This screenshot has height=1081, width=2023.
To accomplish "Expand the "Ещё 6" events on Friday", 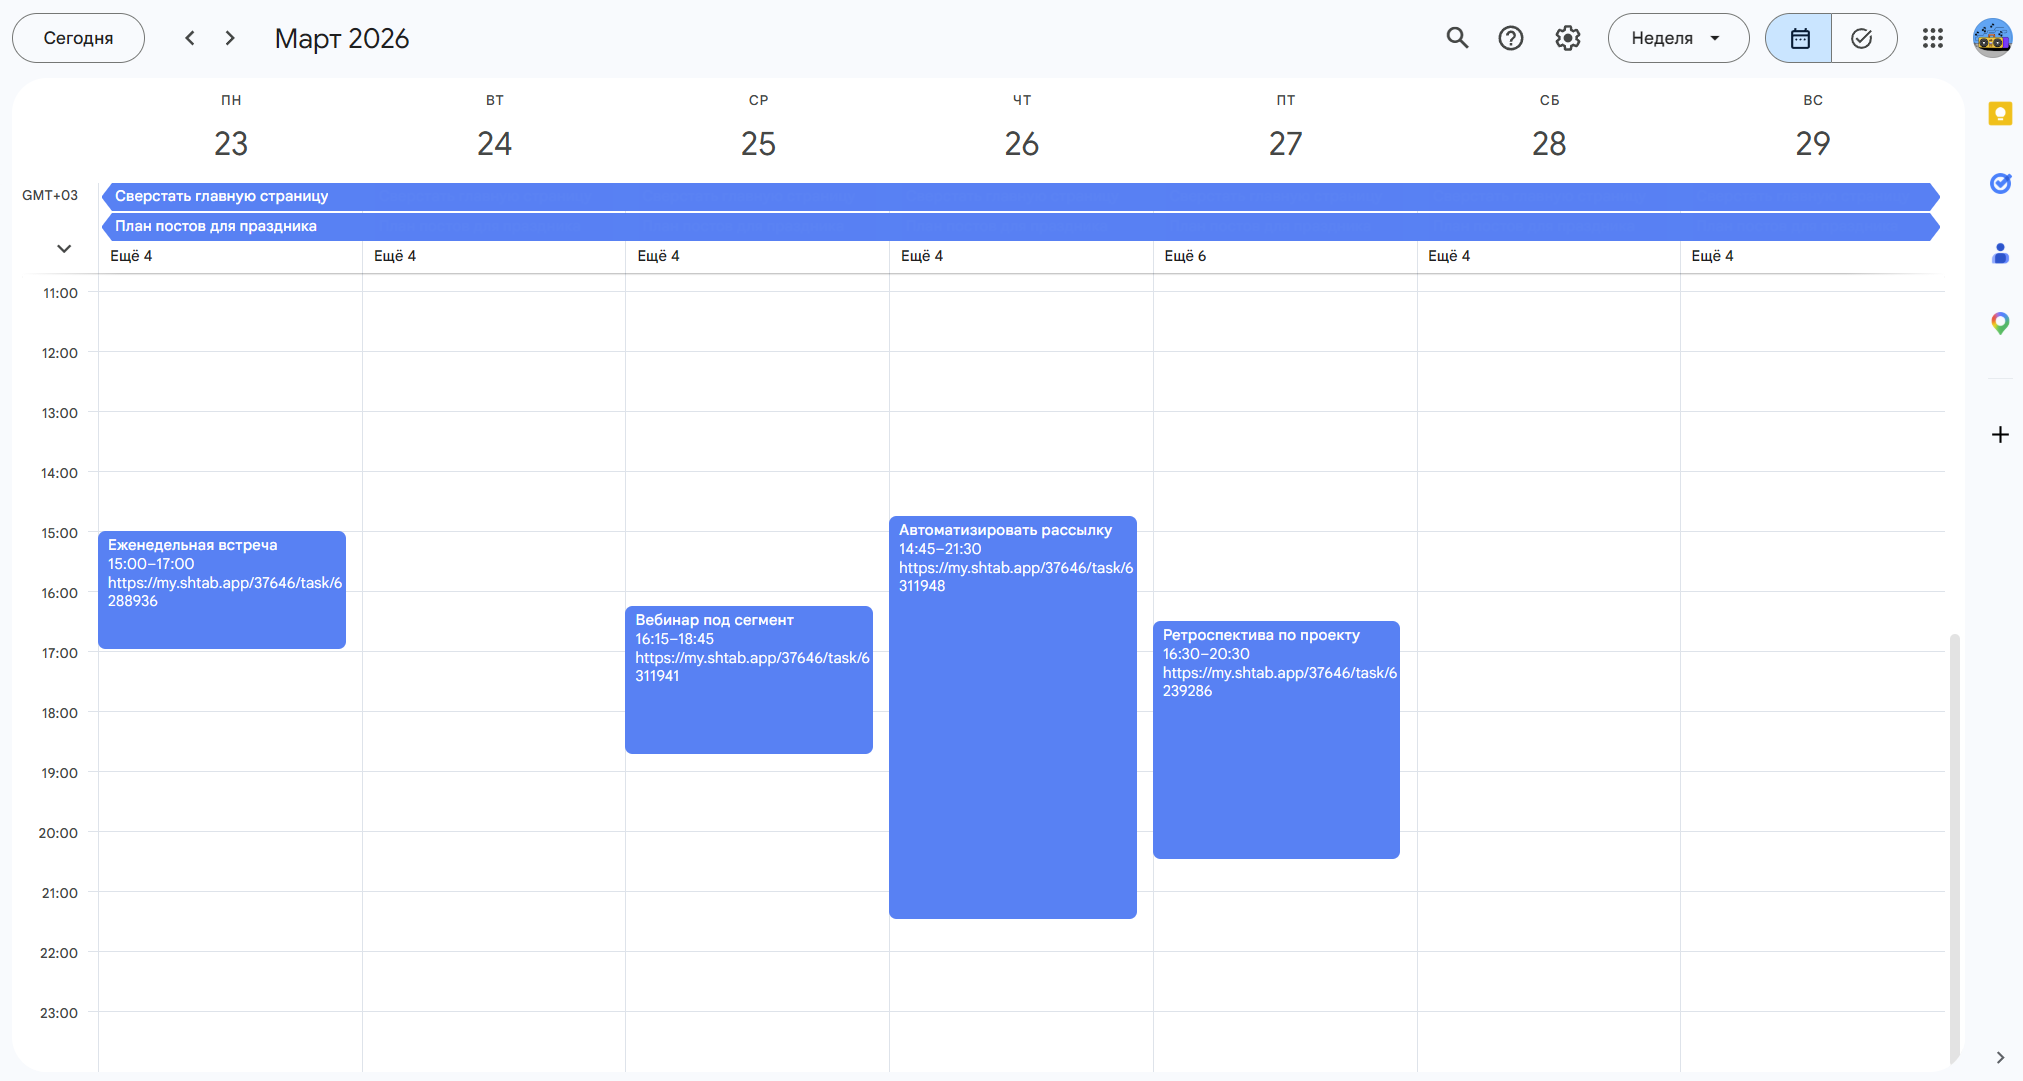I will pos(1185,256).
